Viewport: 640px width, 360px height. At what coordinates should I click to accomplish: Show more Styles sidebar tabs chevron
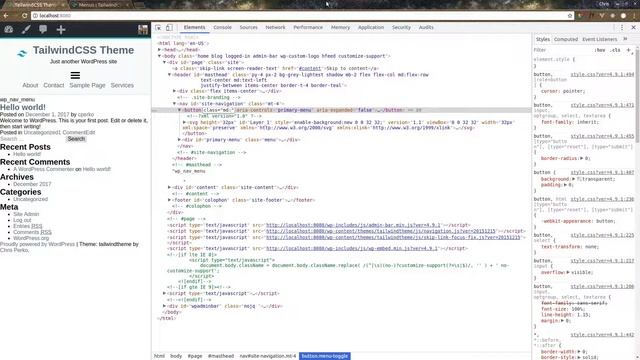625,39
